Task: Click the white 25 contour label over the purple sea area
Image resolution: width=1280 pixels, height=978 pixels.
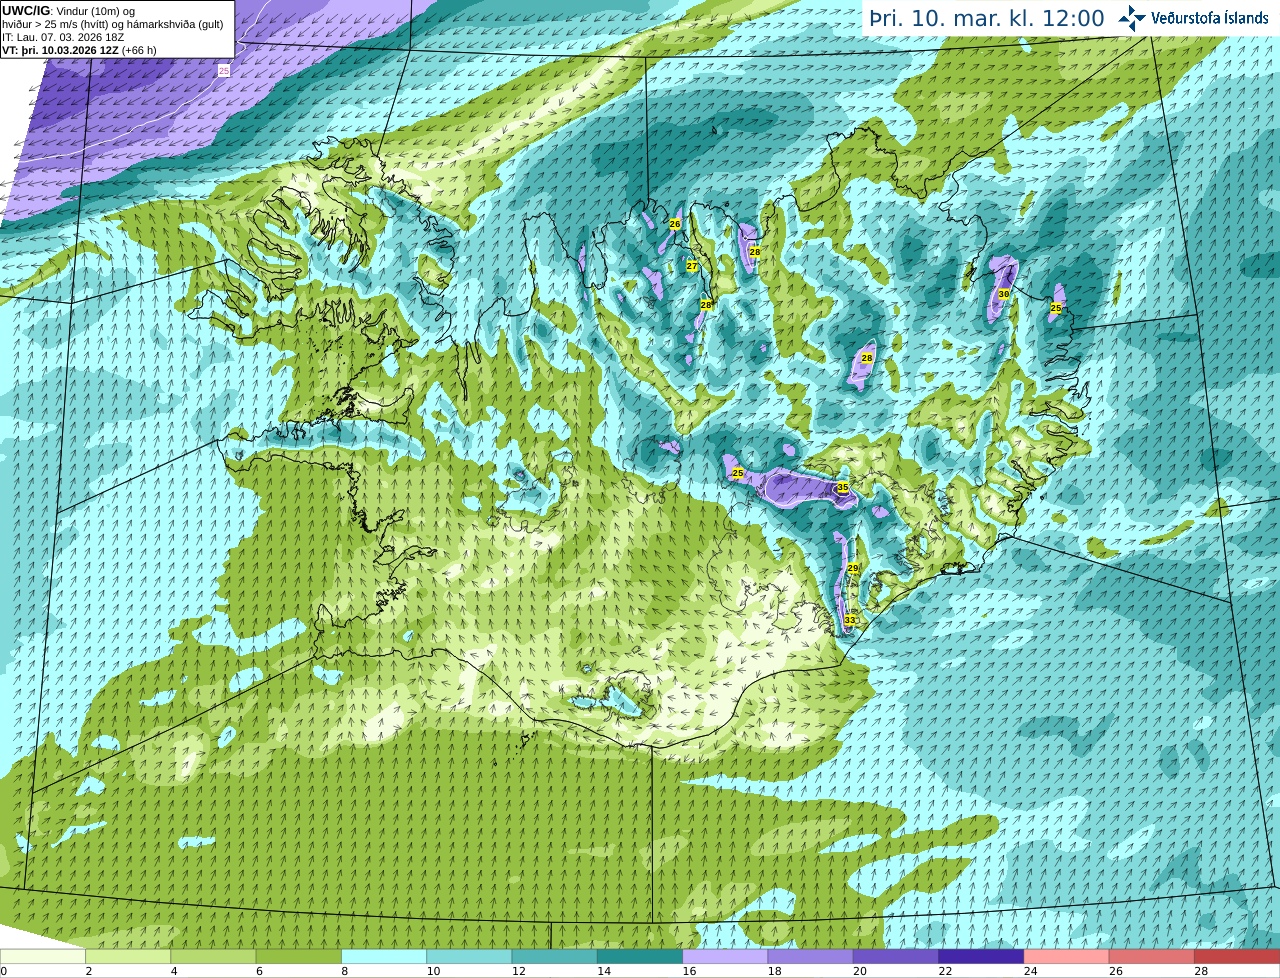Action: click(224, 71)
